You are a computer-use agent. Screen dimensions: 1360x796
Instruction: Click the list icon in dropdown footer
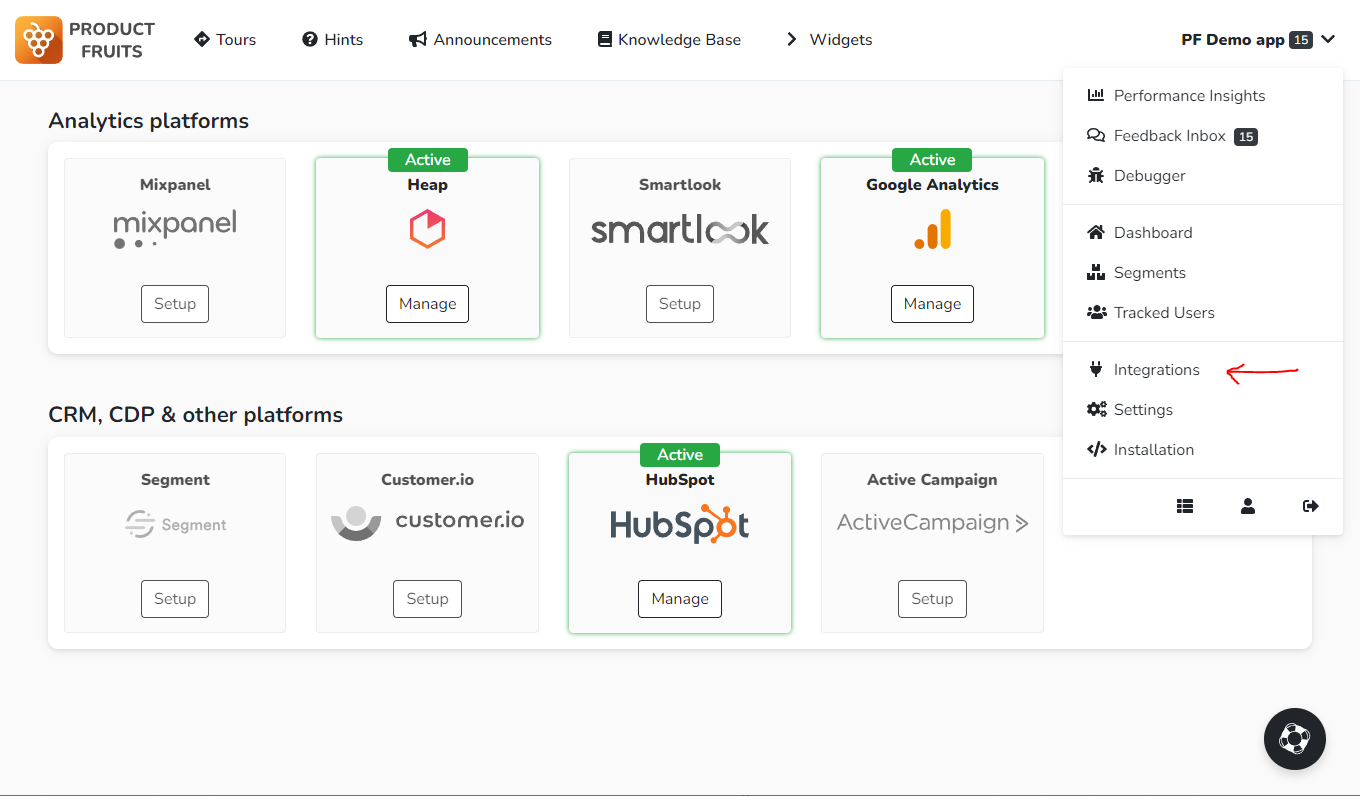point(1185,506)
